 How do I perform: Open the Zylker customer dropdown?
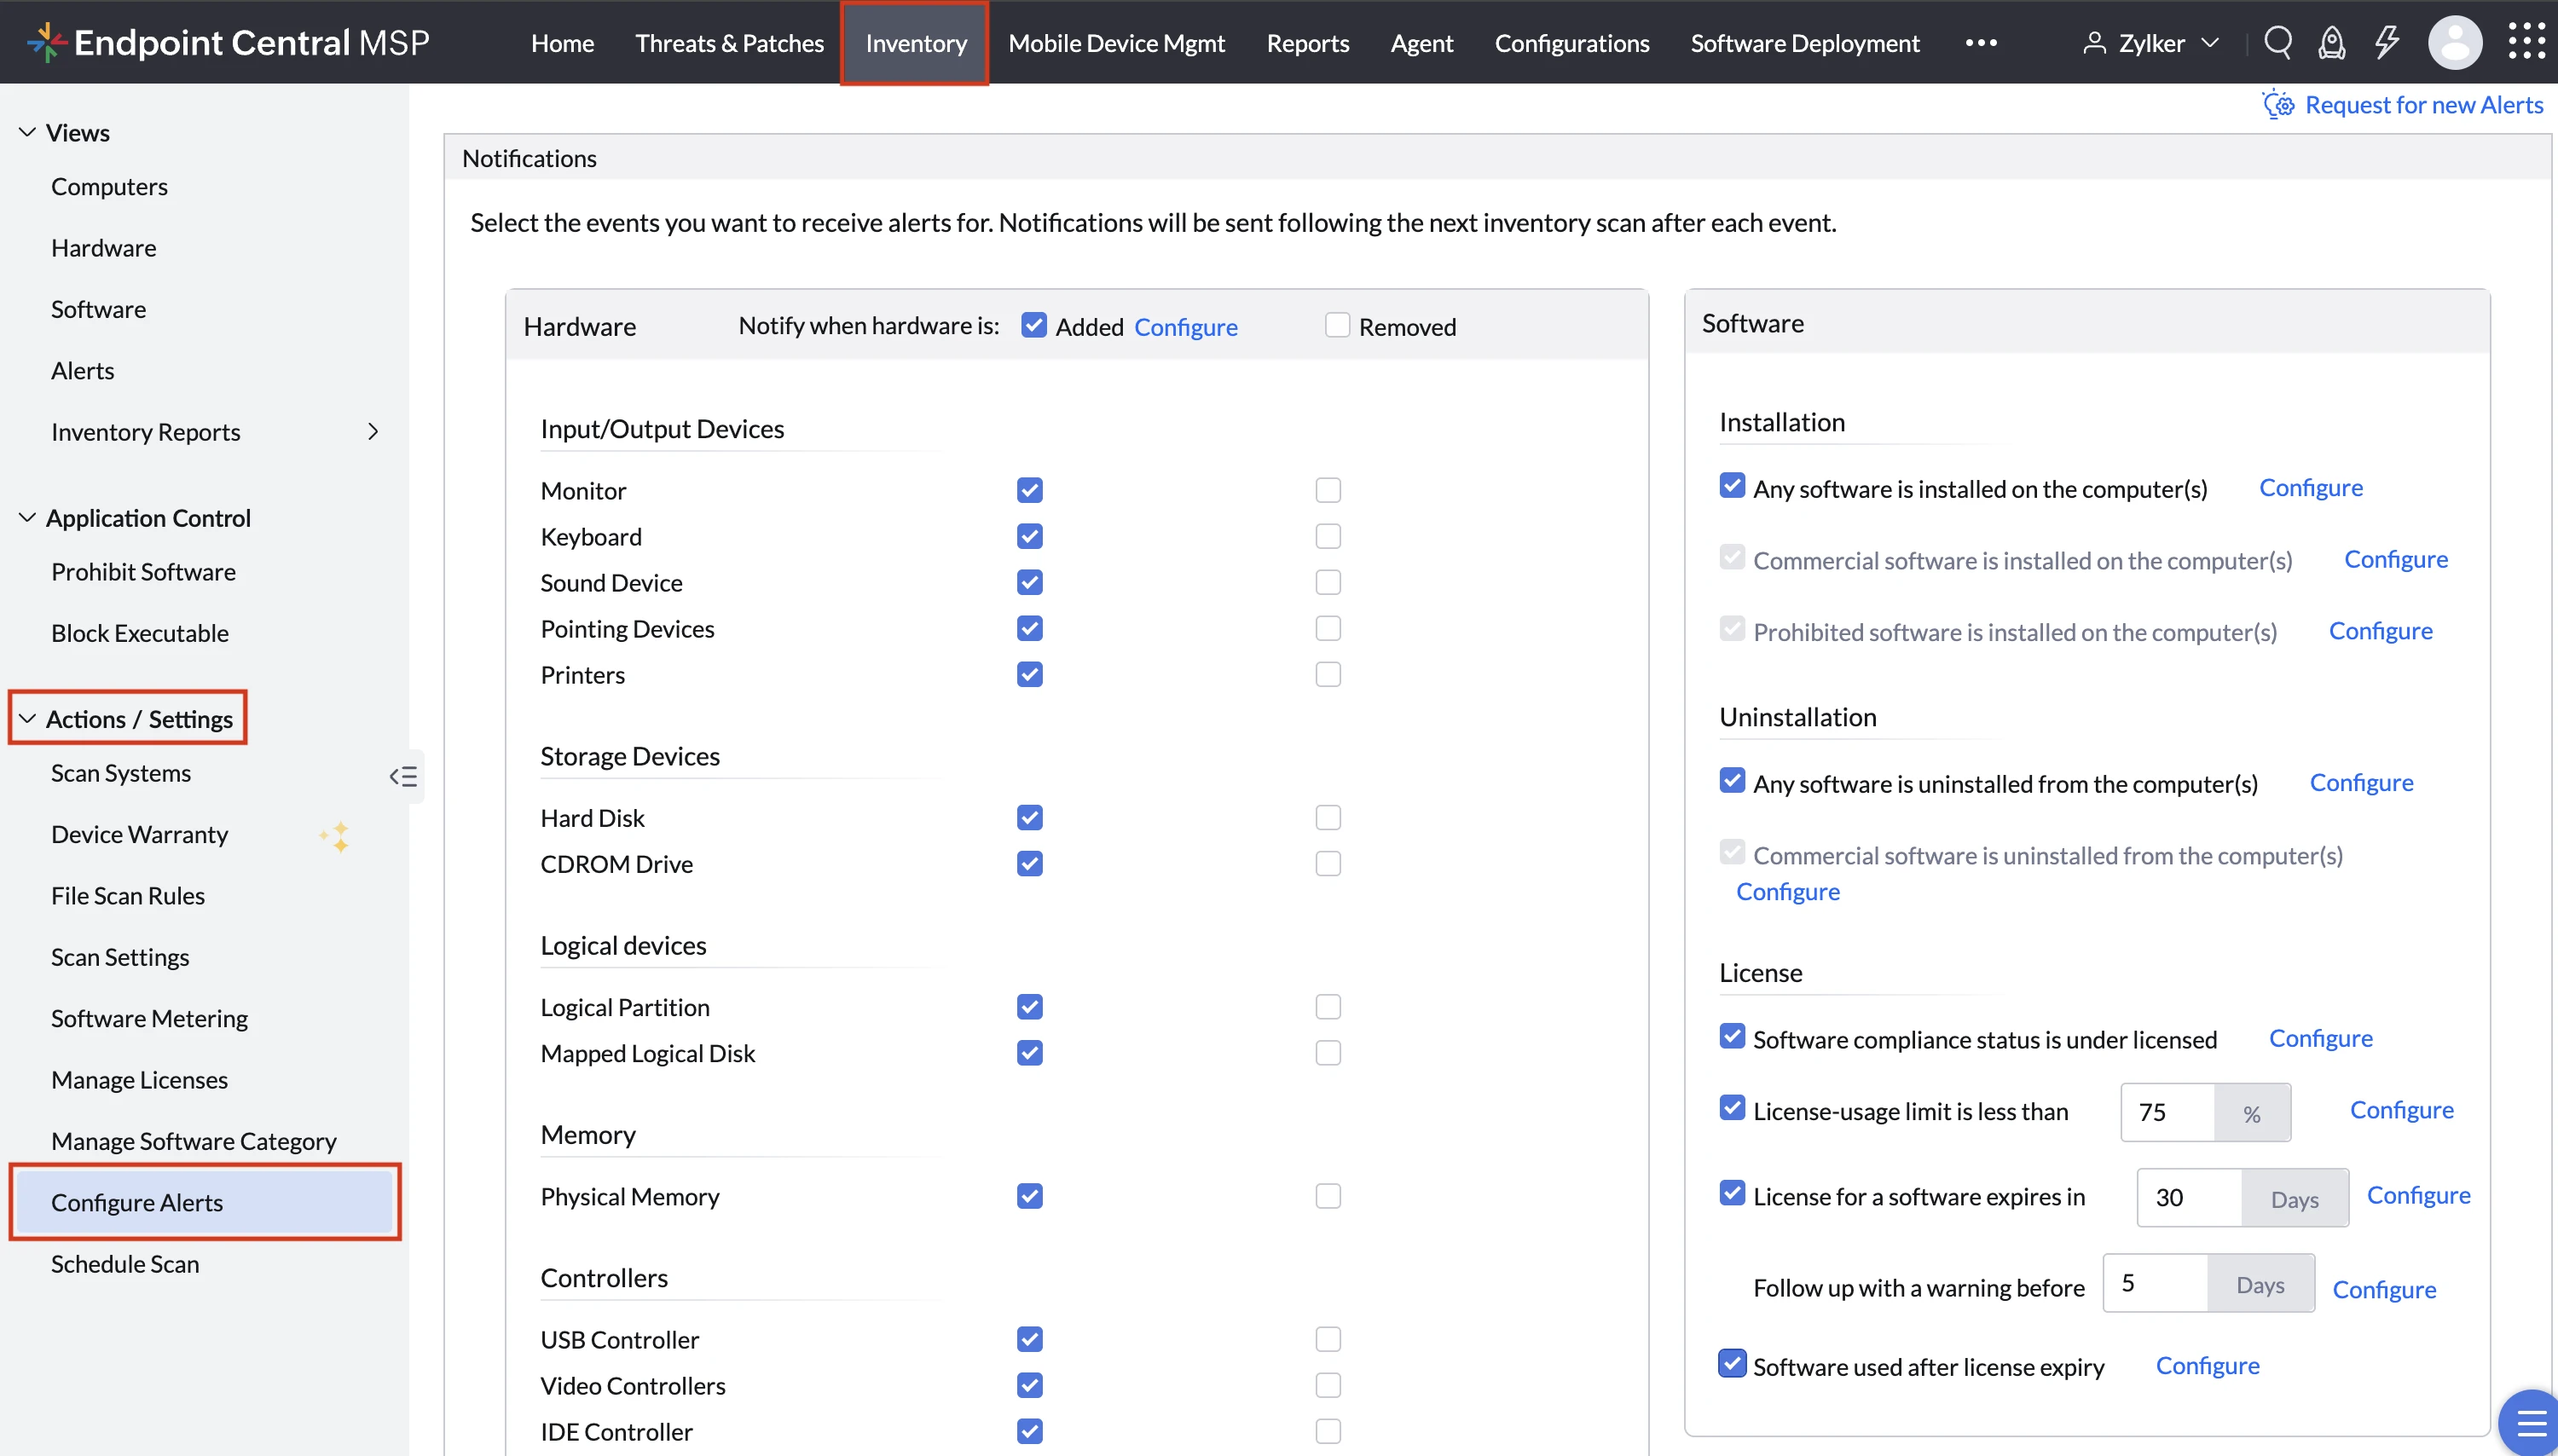[x=2210, y=43]
